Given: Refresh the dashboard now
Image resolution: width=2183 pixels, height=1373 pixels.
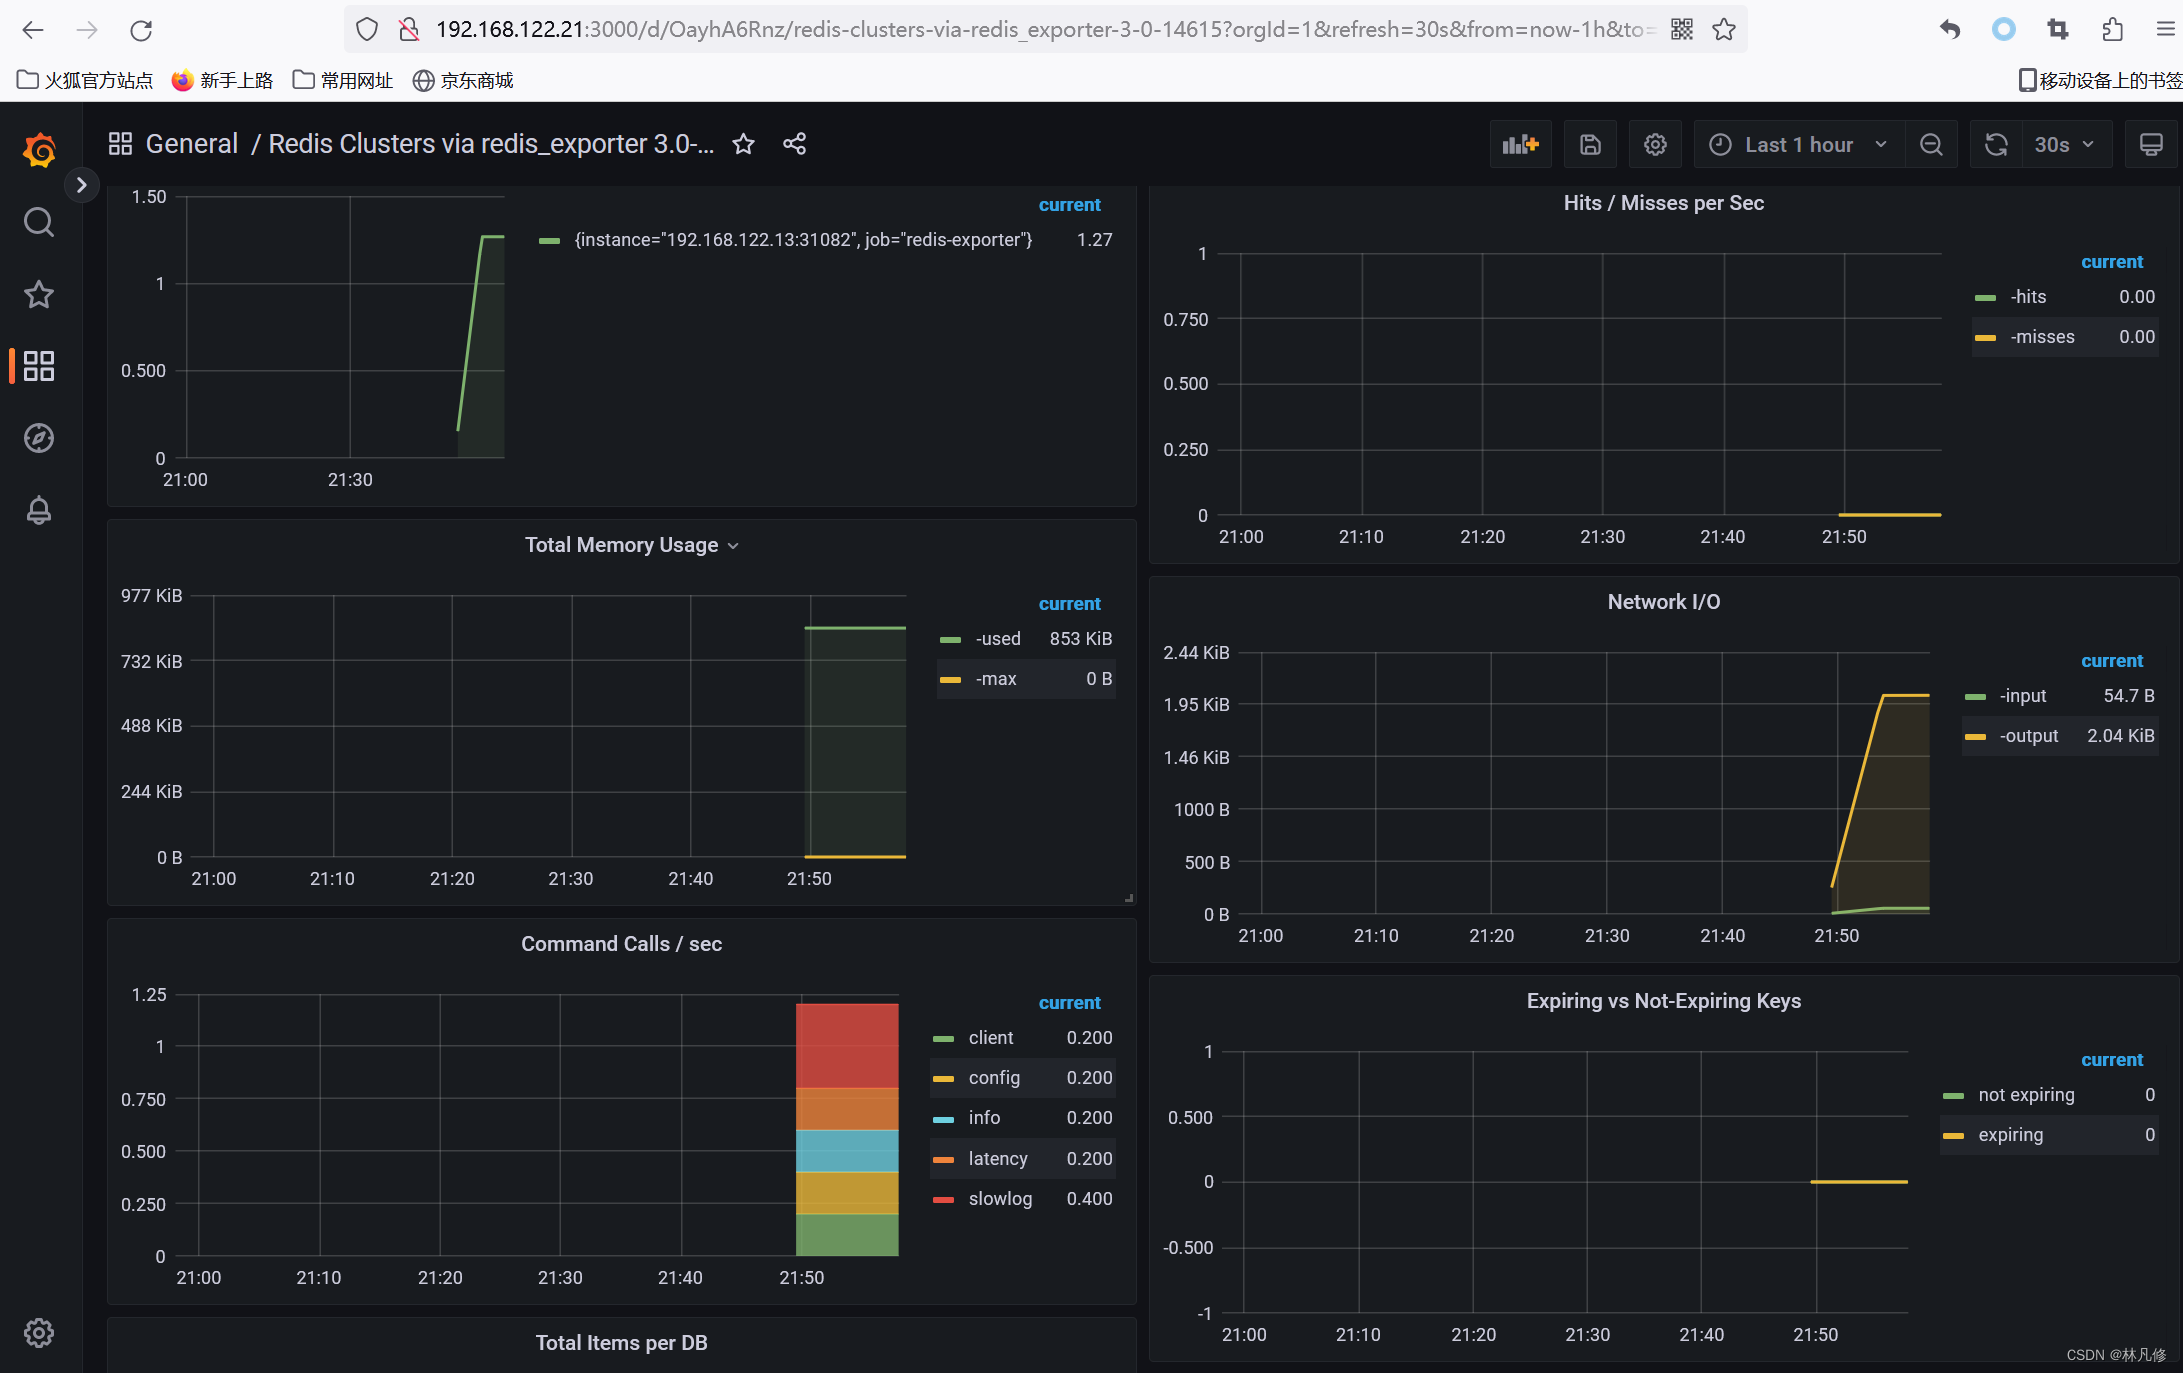Looking at the screenshot, I should pyautogui.click(x=1996, y=145).
